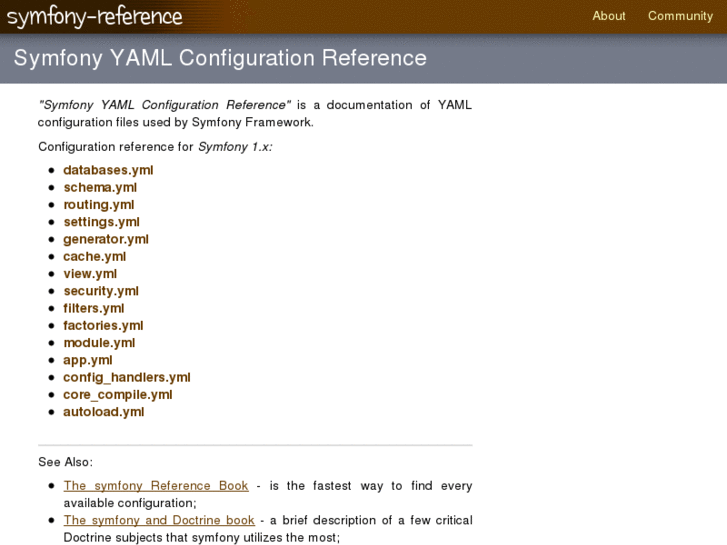
Task: View the settings.yml reference
Action: point(102,222)
